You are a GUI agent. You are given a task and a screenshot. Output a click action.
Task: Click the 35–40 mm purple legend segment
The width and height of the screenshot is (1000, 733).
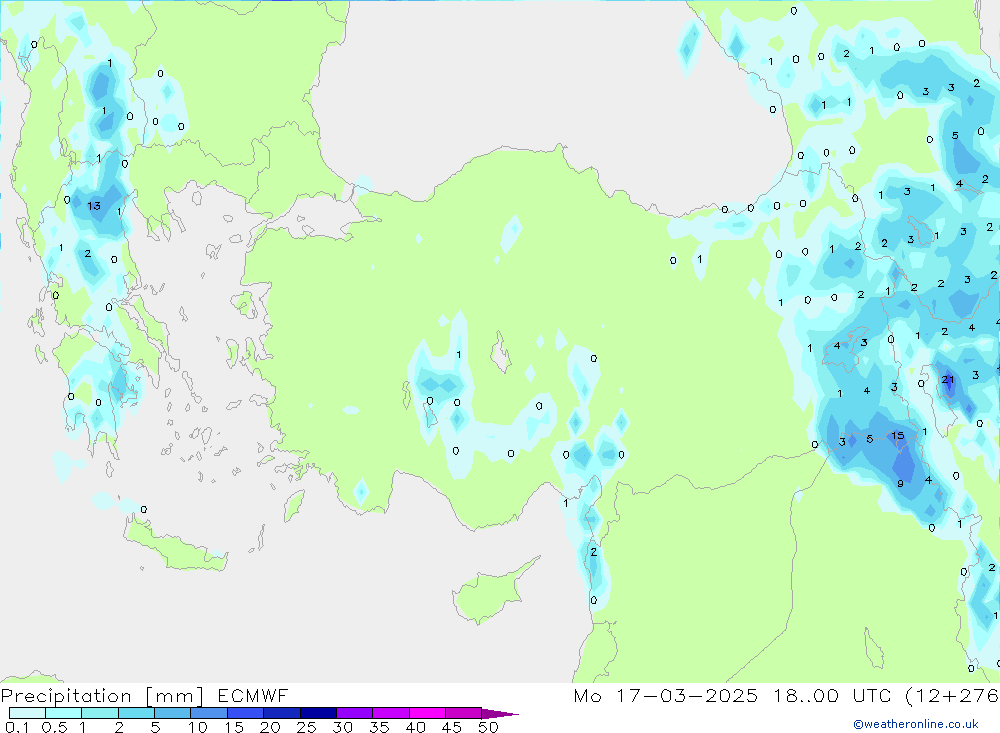coord(391,713)
